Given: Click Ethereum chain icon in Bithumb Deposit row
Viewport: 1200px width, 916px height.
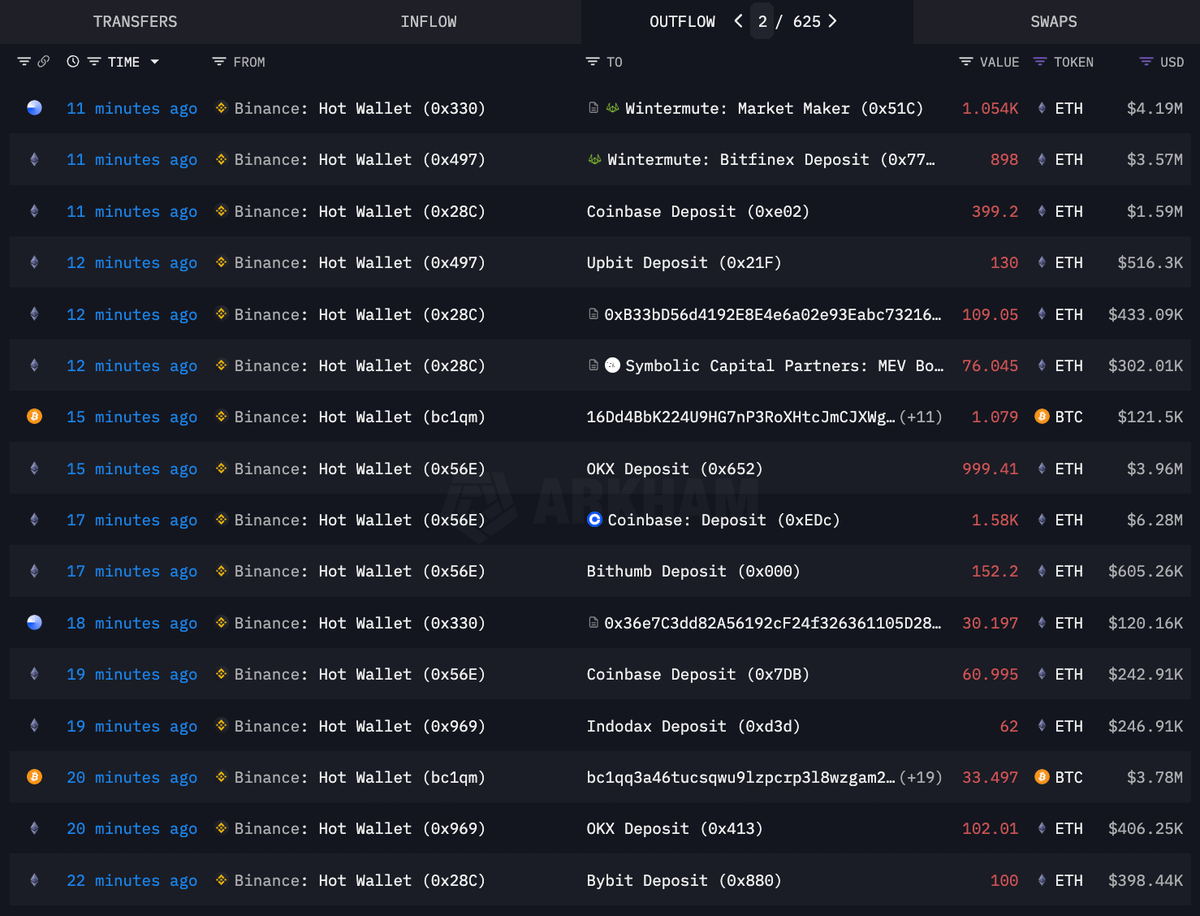Looking at the screenshot, I should click(34, 571).
